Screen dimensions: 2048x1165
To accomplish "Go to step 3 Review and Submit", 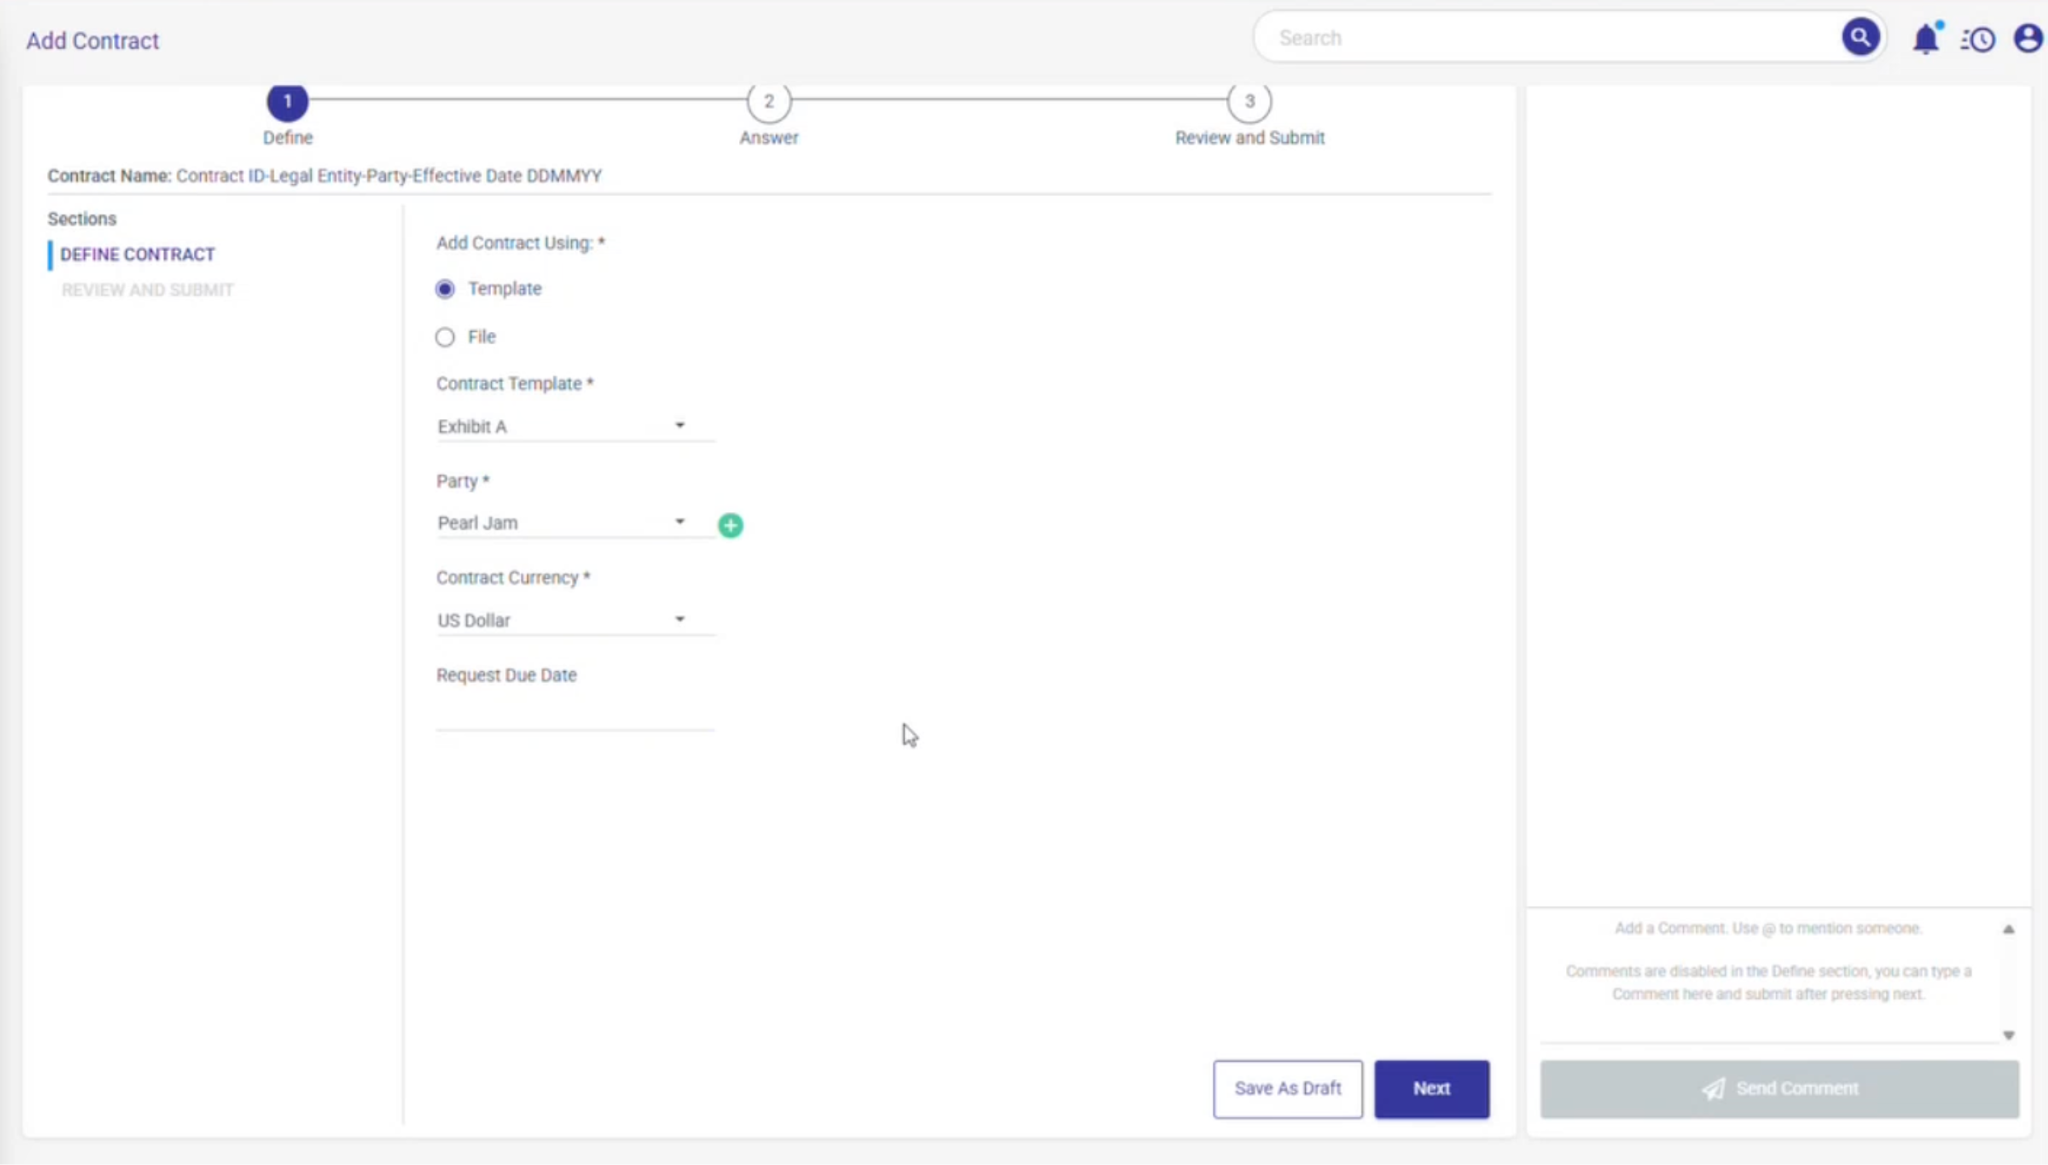I will 1249,101.
